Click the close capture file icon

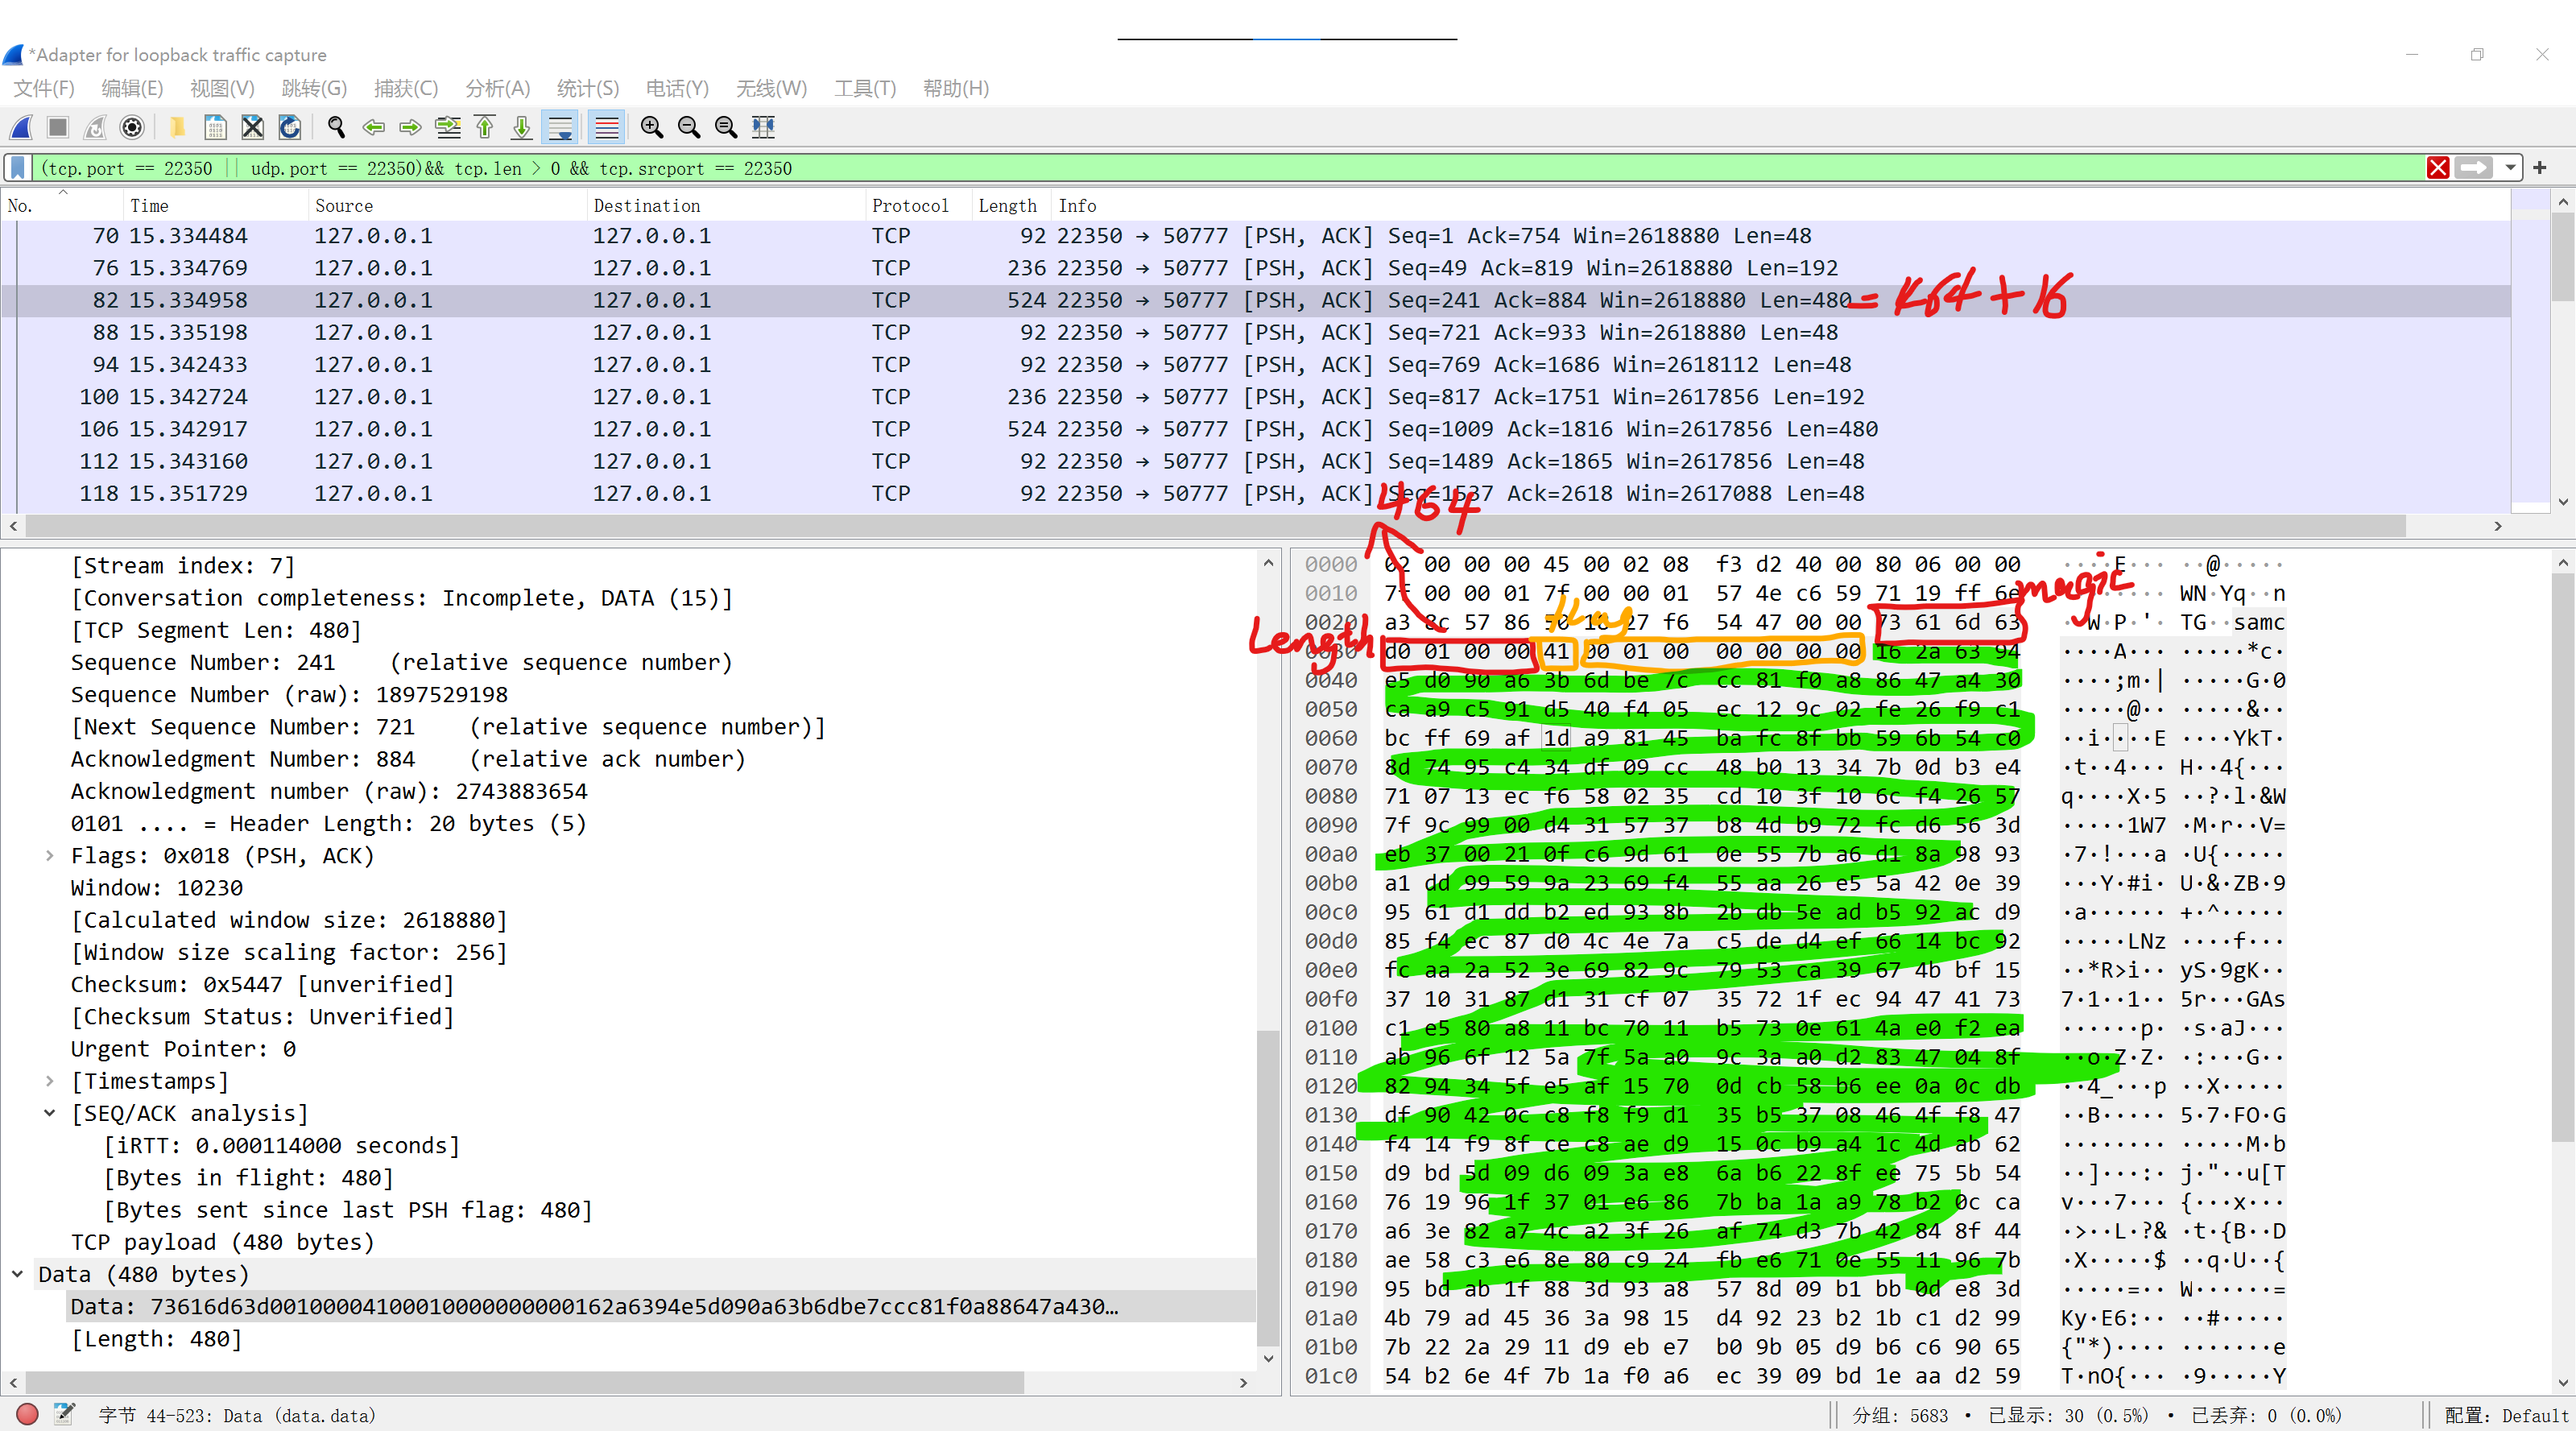coord(253,127)
